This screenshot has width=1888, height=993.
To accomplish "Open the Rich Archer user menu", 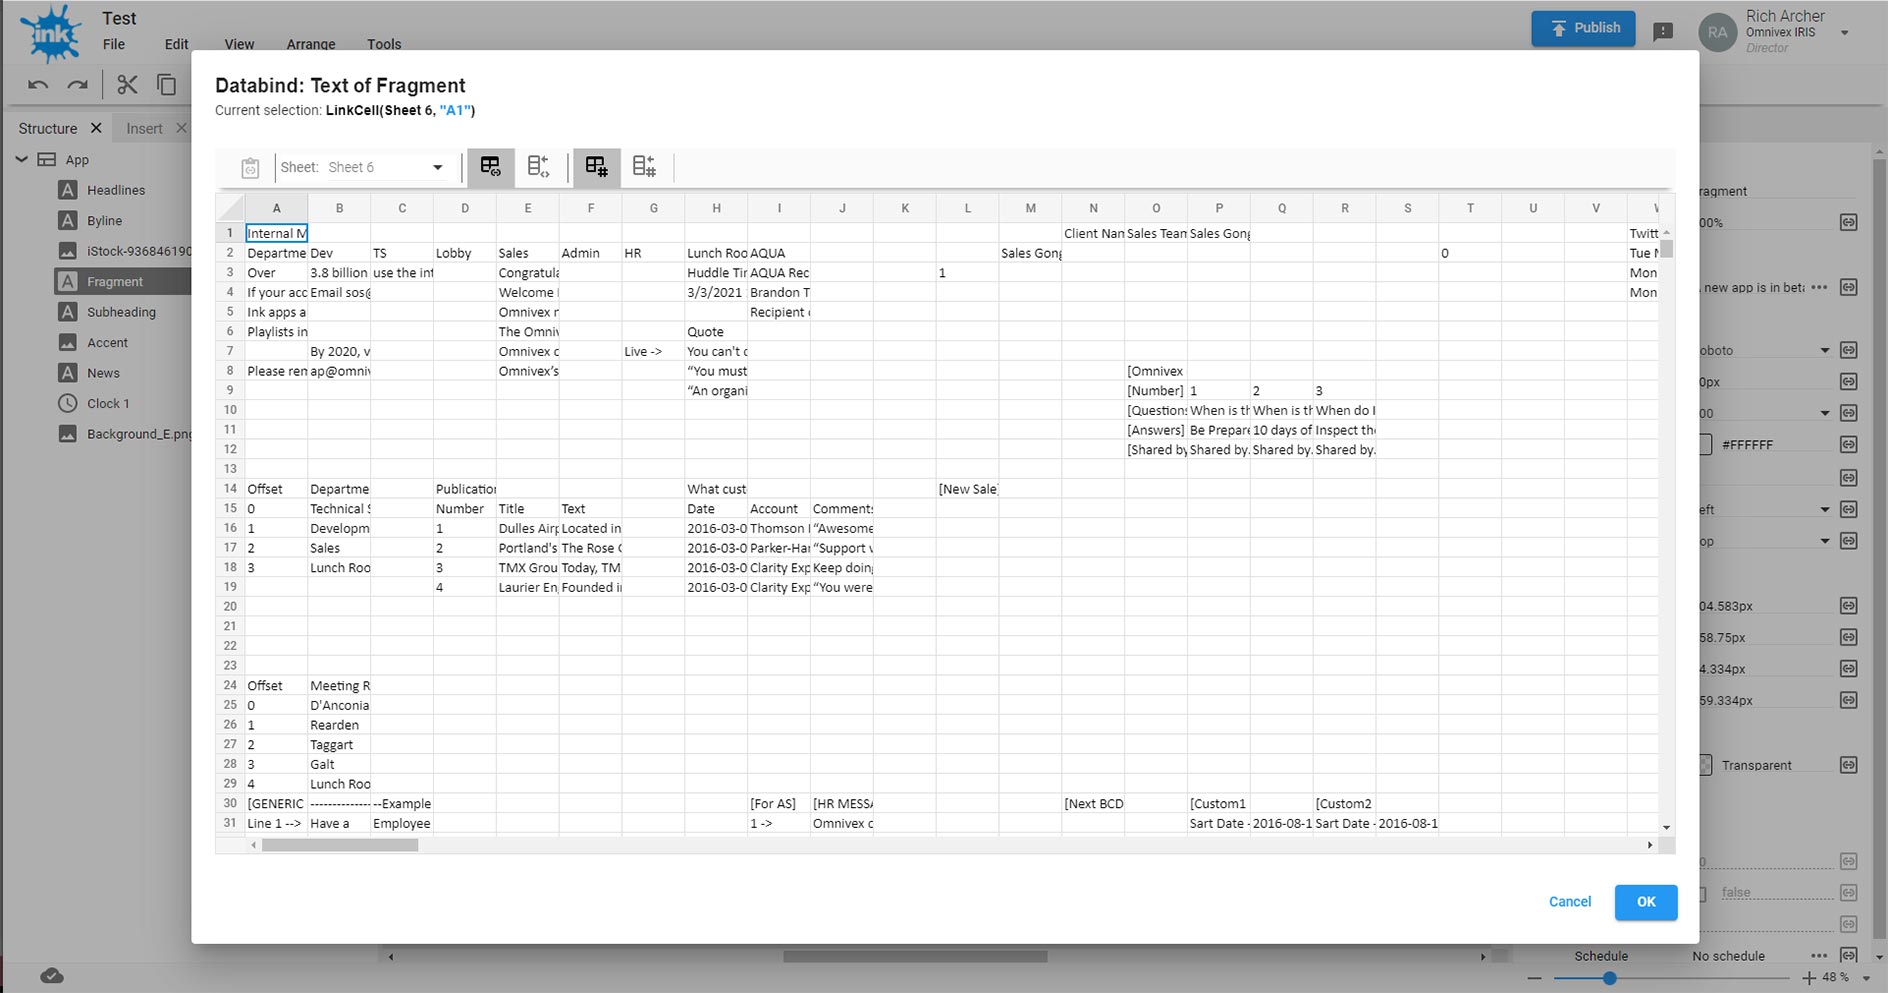I will [1845, 33].
